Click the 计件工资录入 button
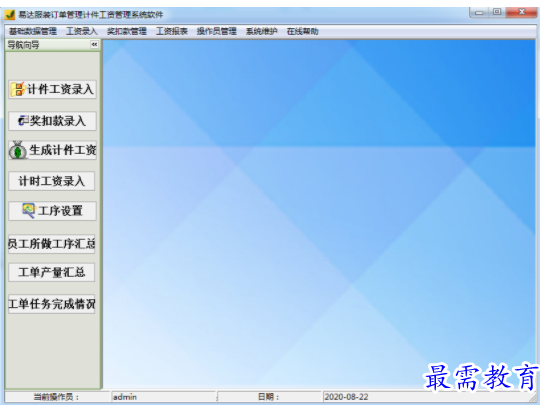 pyautogui.click(x=52, y=89)
